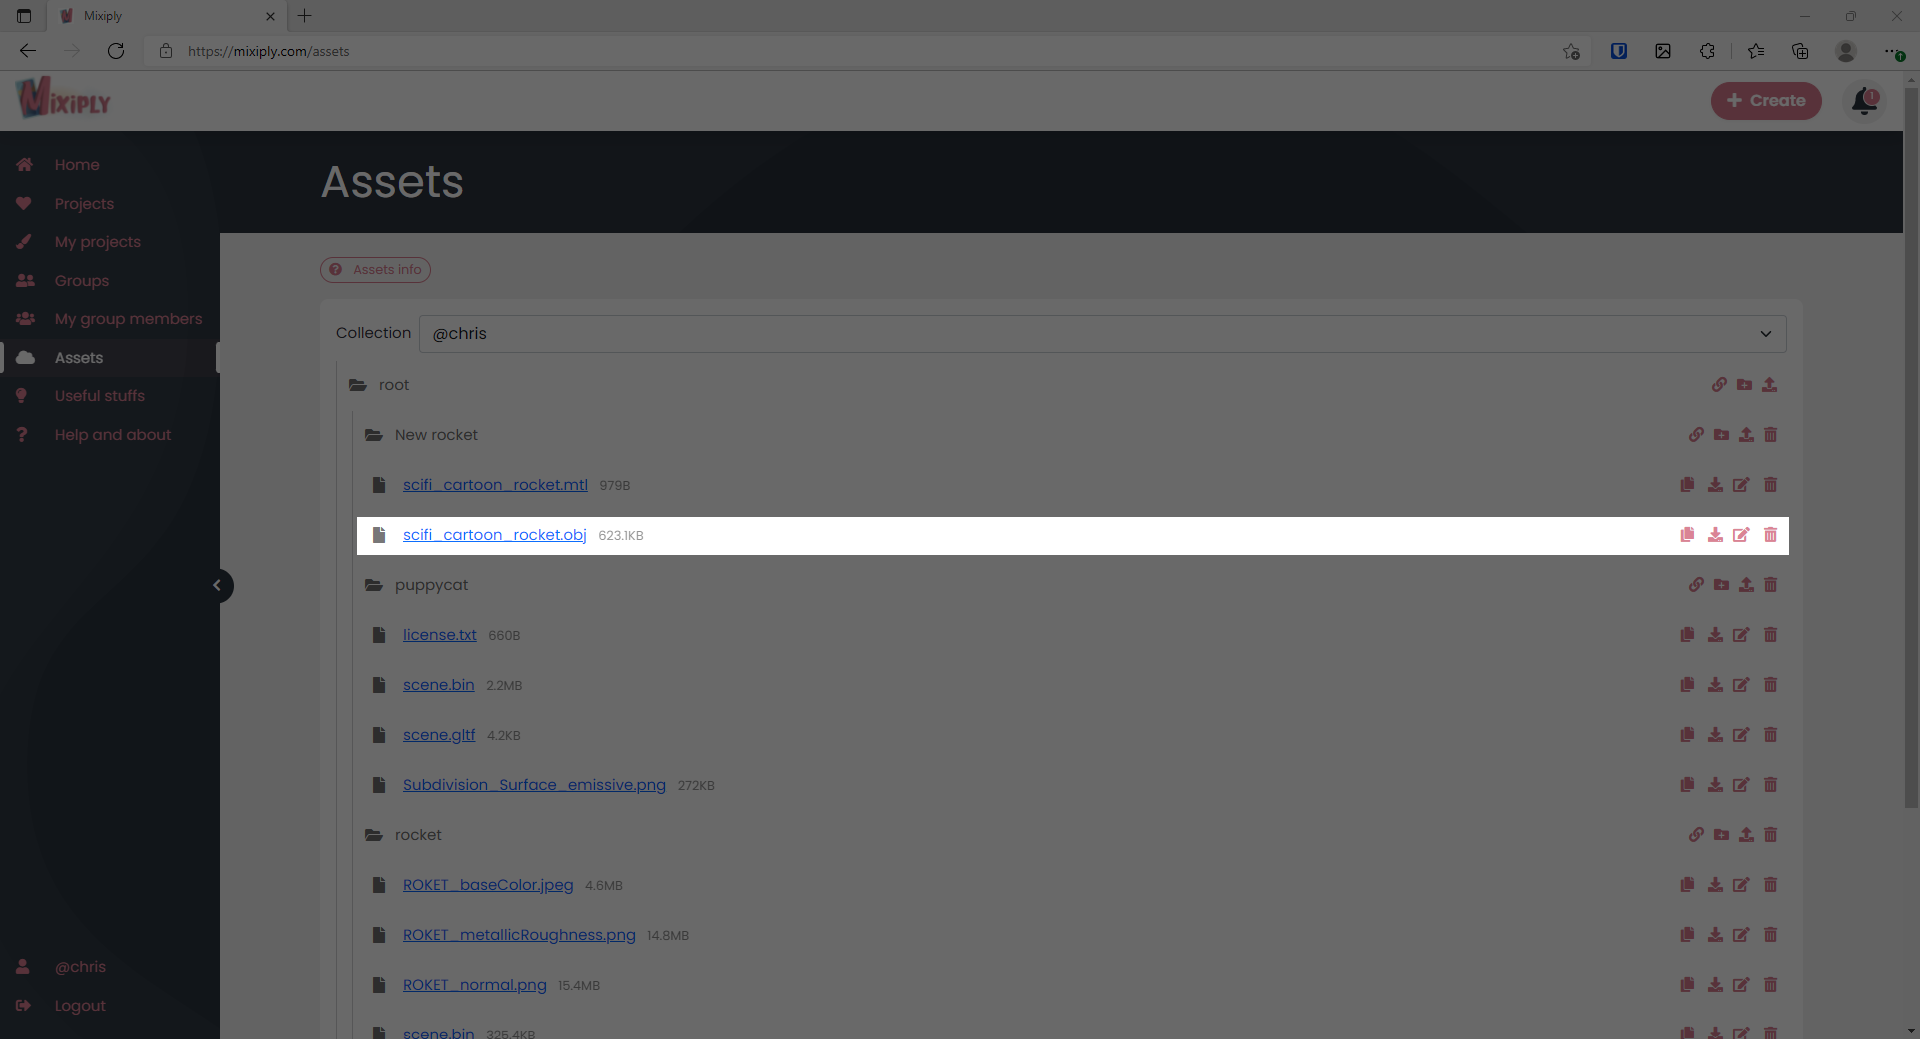This screenshot has width=1920, height=1039.
Task: Download scifi_cartoon_rocket.mtl
Action: 1715,485
